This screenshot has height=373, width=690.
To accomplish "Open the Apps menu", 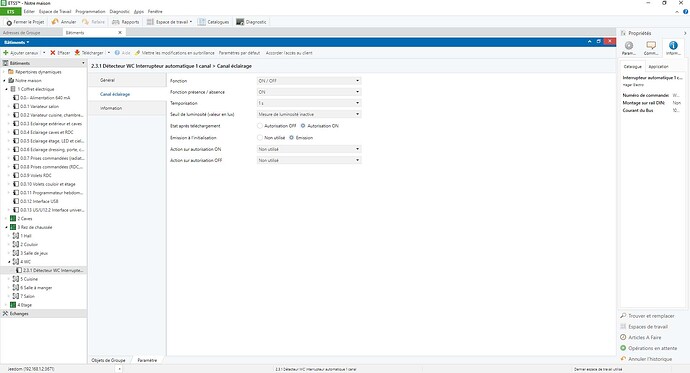I will pos(139,11).
